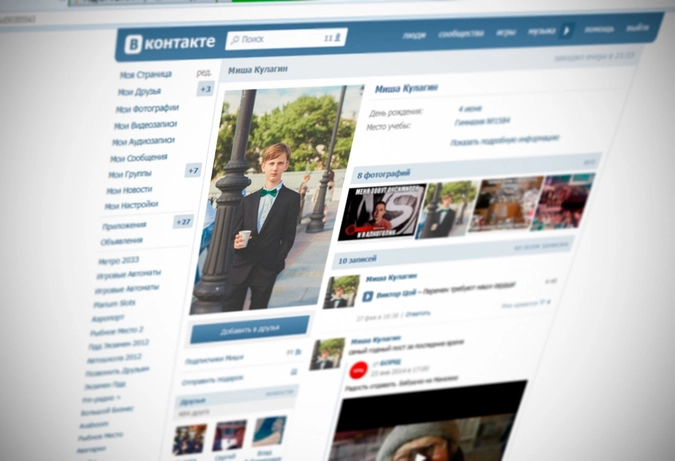Click the VK audio icon beside Виктор Цой
Screen dimensions: 675x461
point(368,297)
